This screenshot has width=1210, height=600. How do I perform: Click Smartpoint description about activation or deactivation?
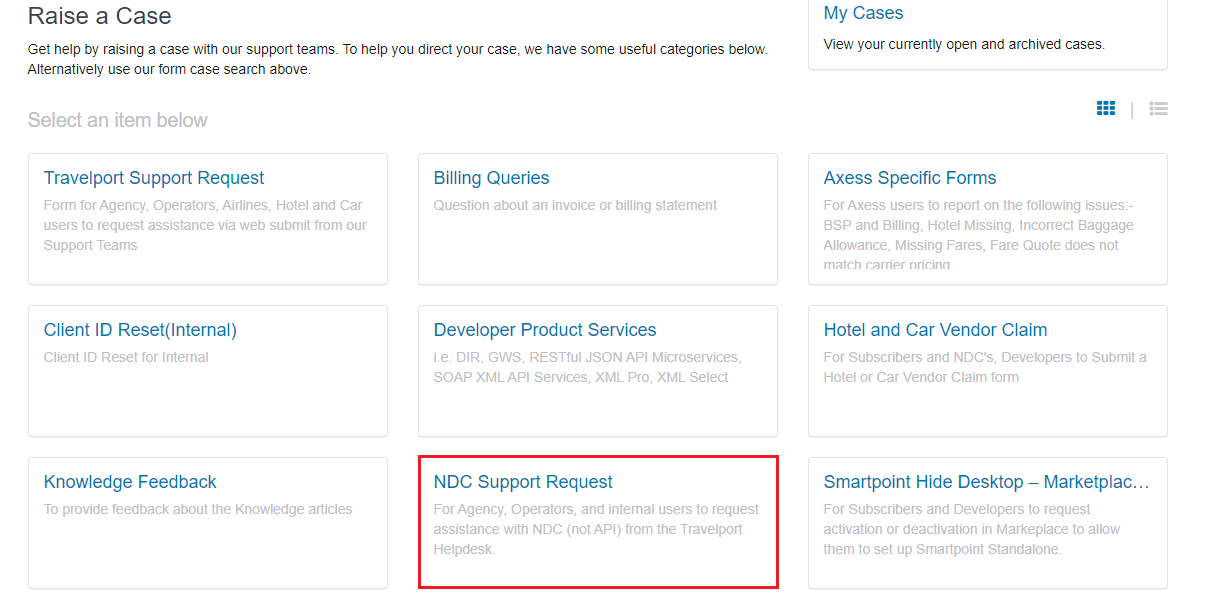point(972,529)
